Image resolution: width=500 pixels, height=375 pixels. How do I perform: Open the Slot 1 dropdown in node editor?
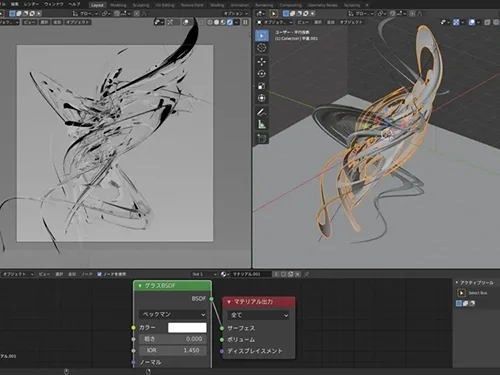[204, 274]
